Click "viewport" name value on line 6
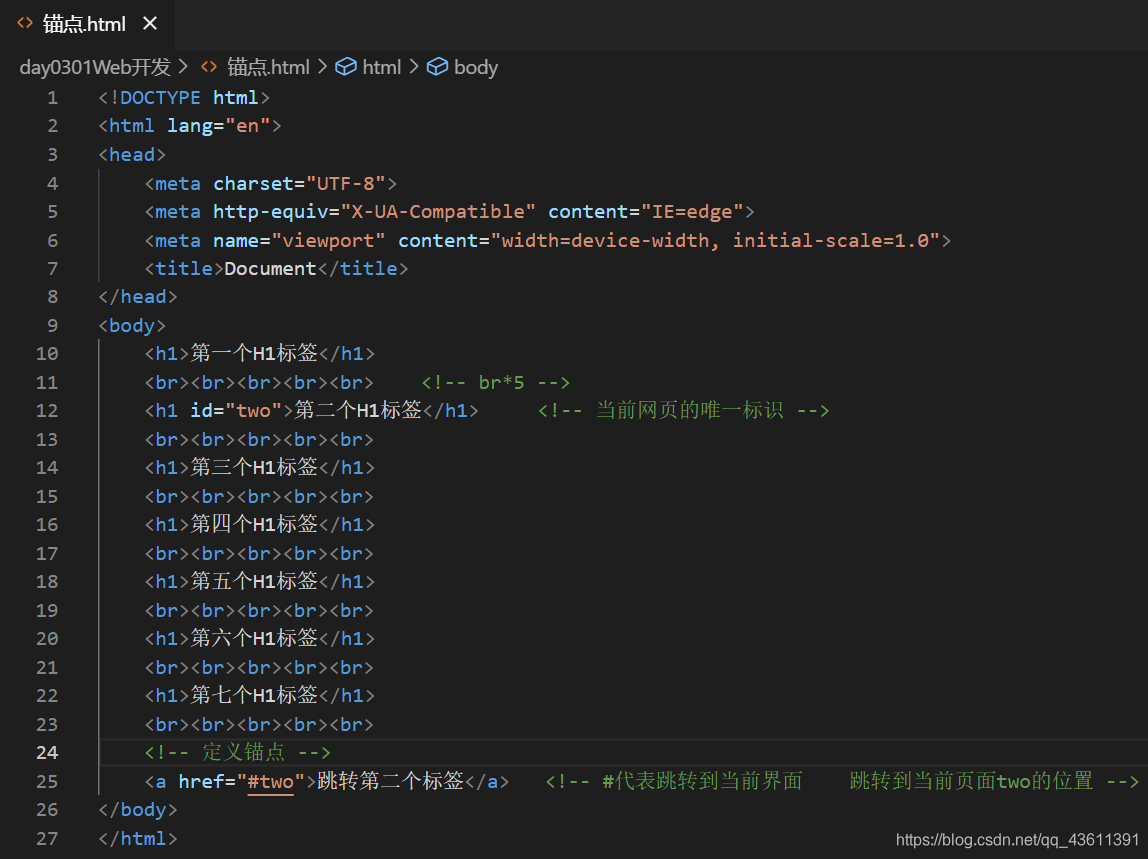This screenshot has height=859, width=1148. point(328,240)
